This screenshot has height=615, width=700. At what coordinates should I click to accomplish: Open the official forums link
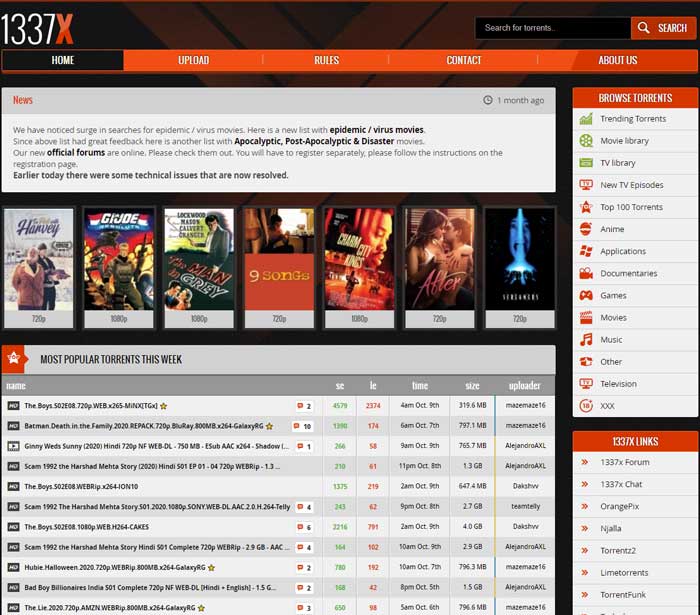[76, 153]
